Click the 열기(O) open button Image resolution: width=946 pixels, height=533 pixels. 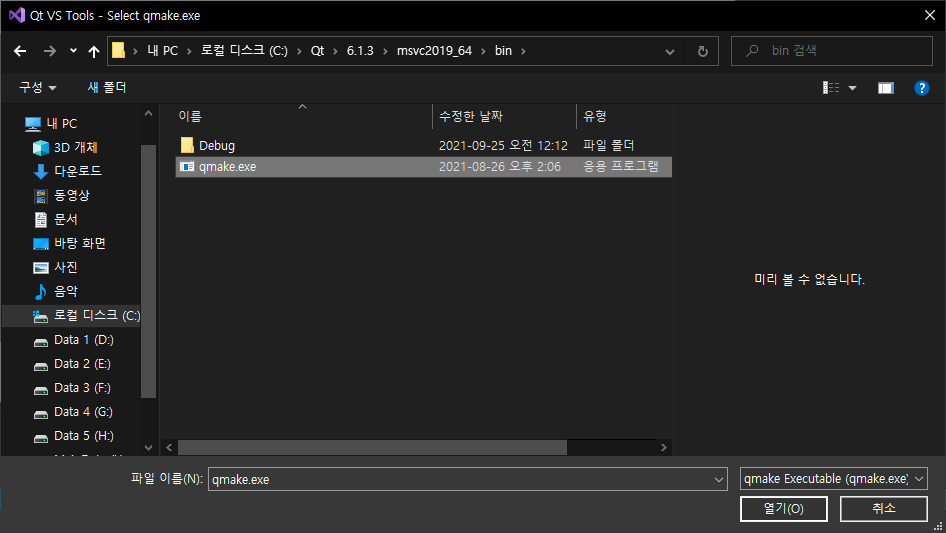(784, 509)
